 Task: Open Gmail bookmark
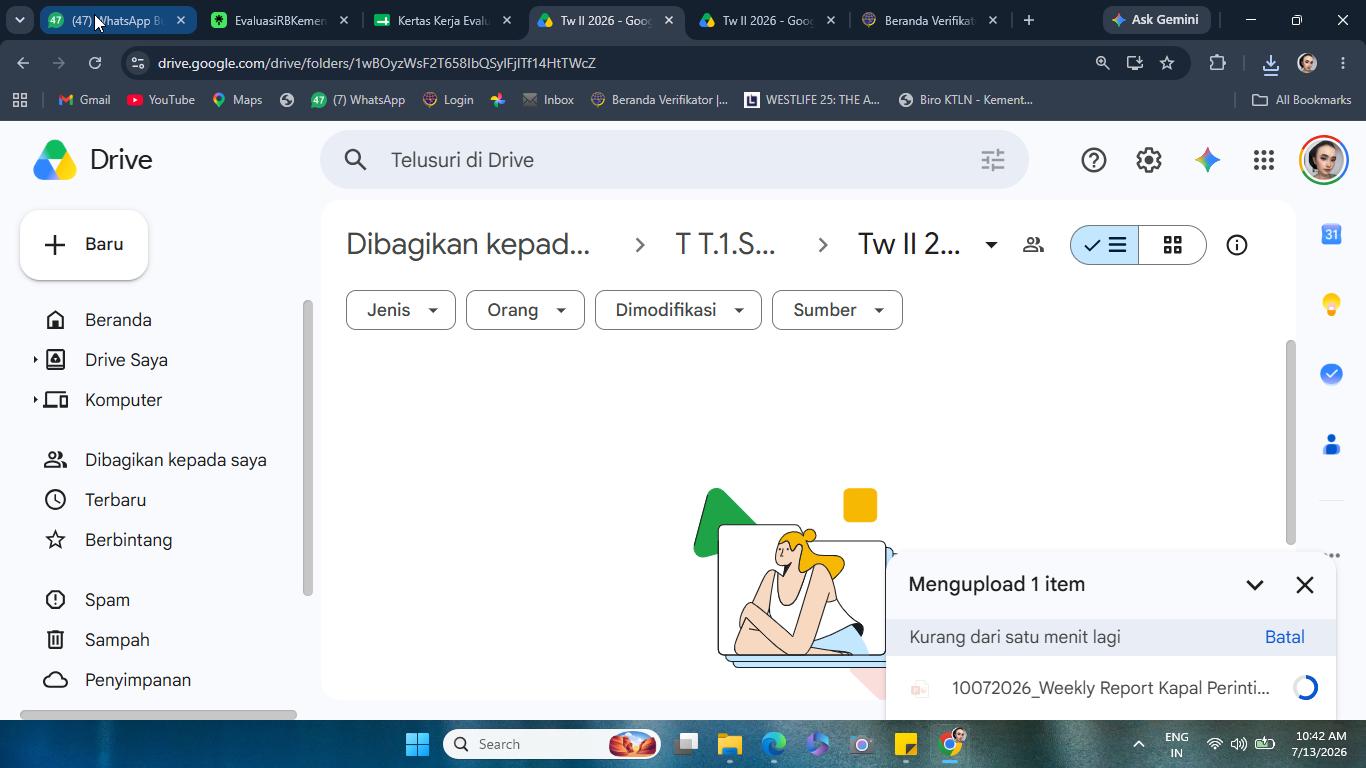tap(84, 100)
